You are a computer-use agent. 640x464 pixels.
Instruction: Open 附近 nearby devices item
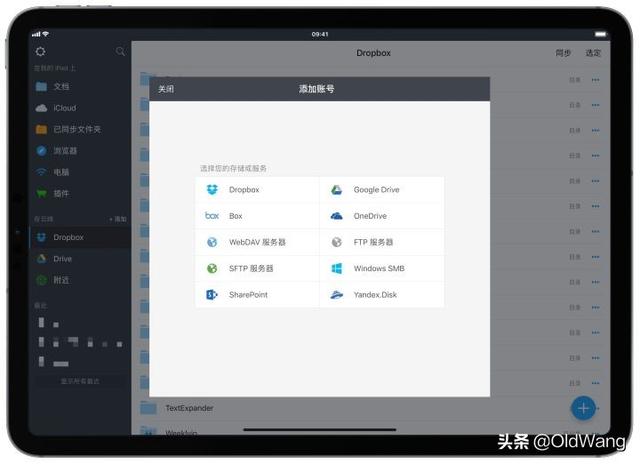(x=80, y=280)
